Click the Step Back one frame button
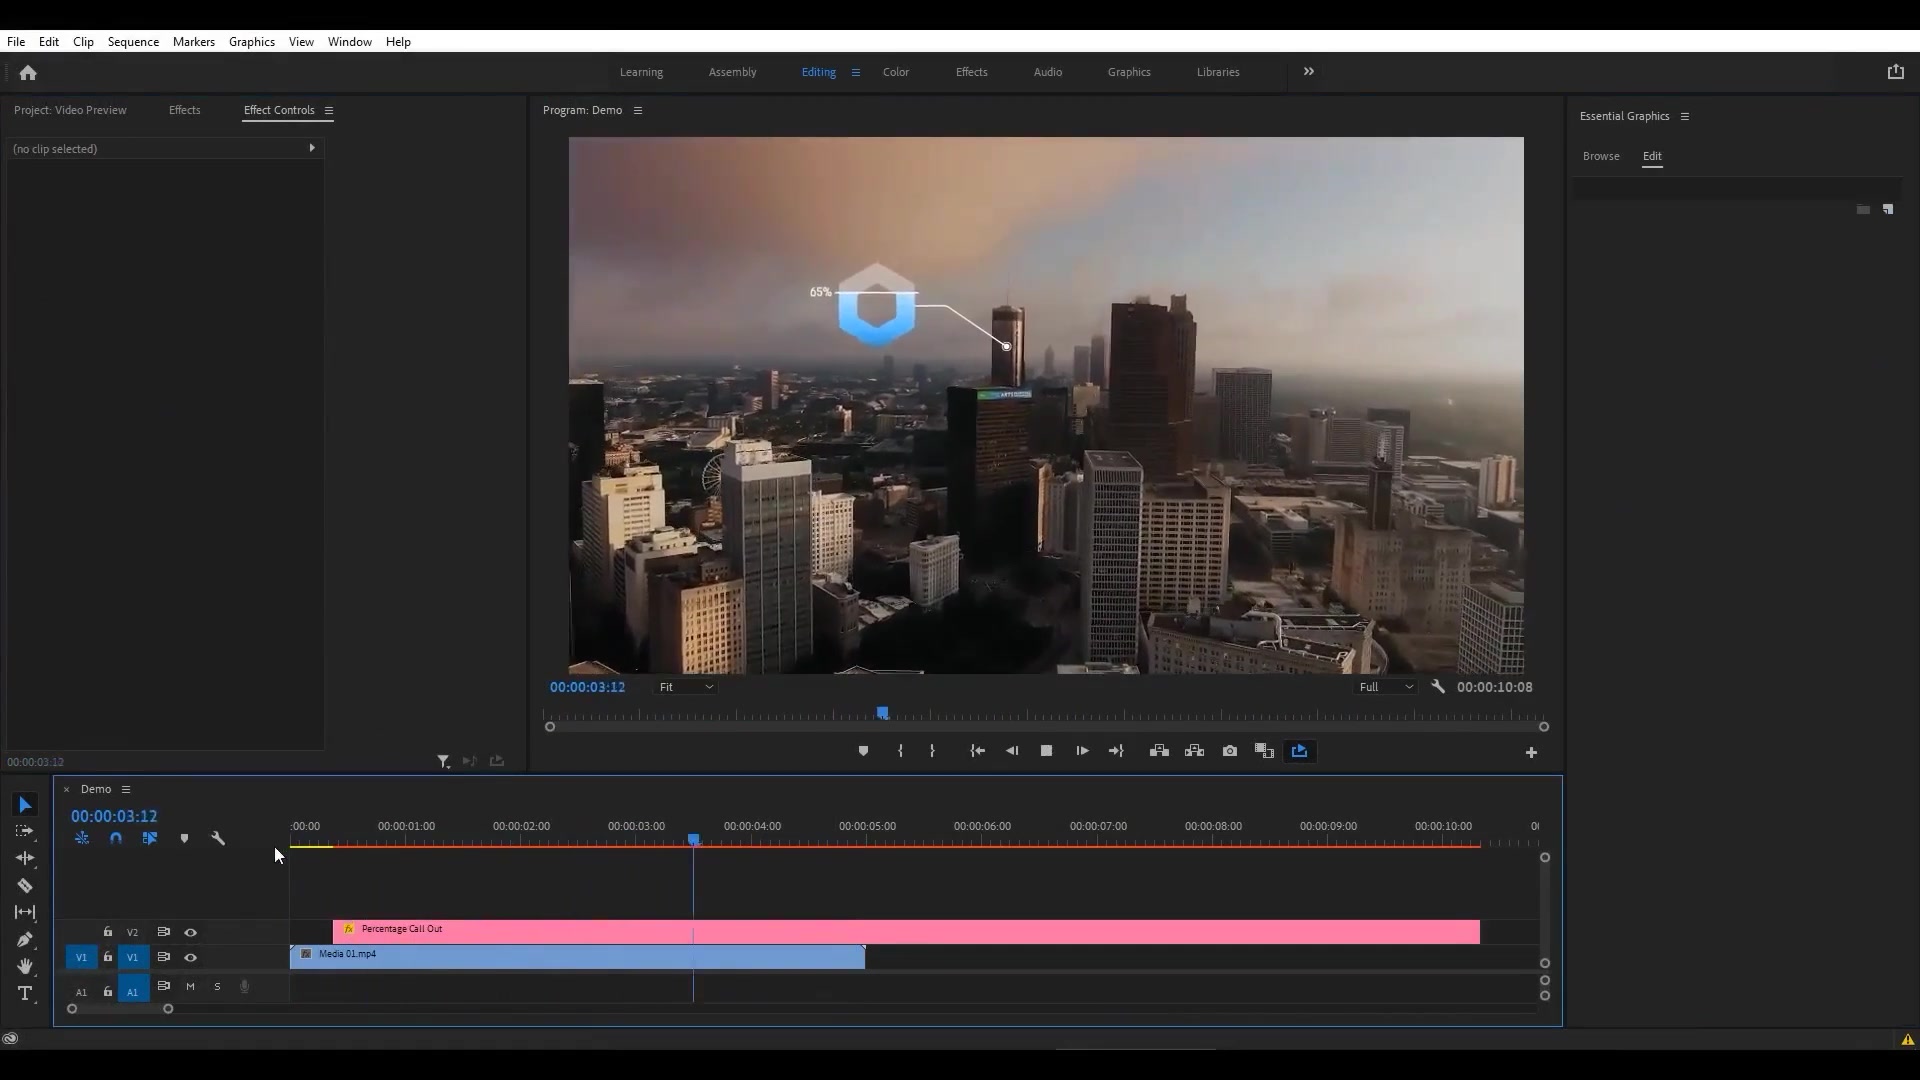 click(1011, 750)
